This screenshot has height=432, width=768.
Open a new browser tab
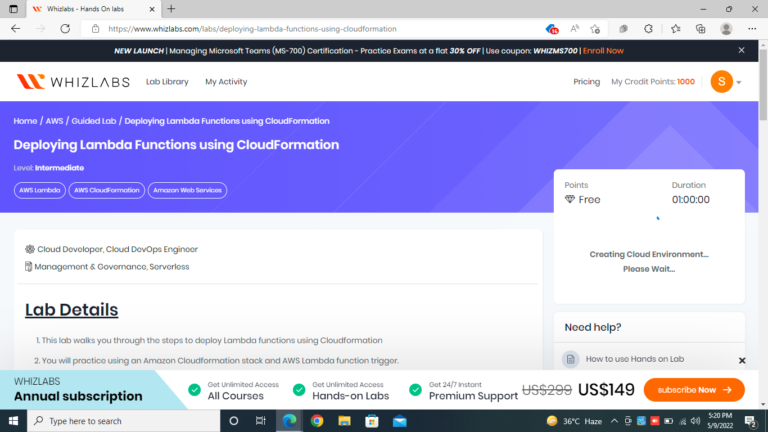[171, 9]
